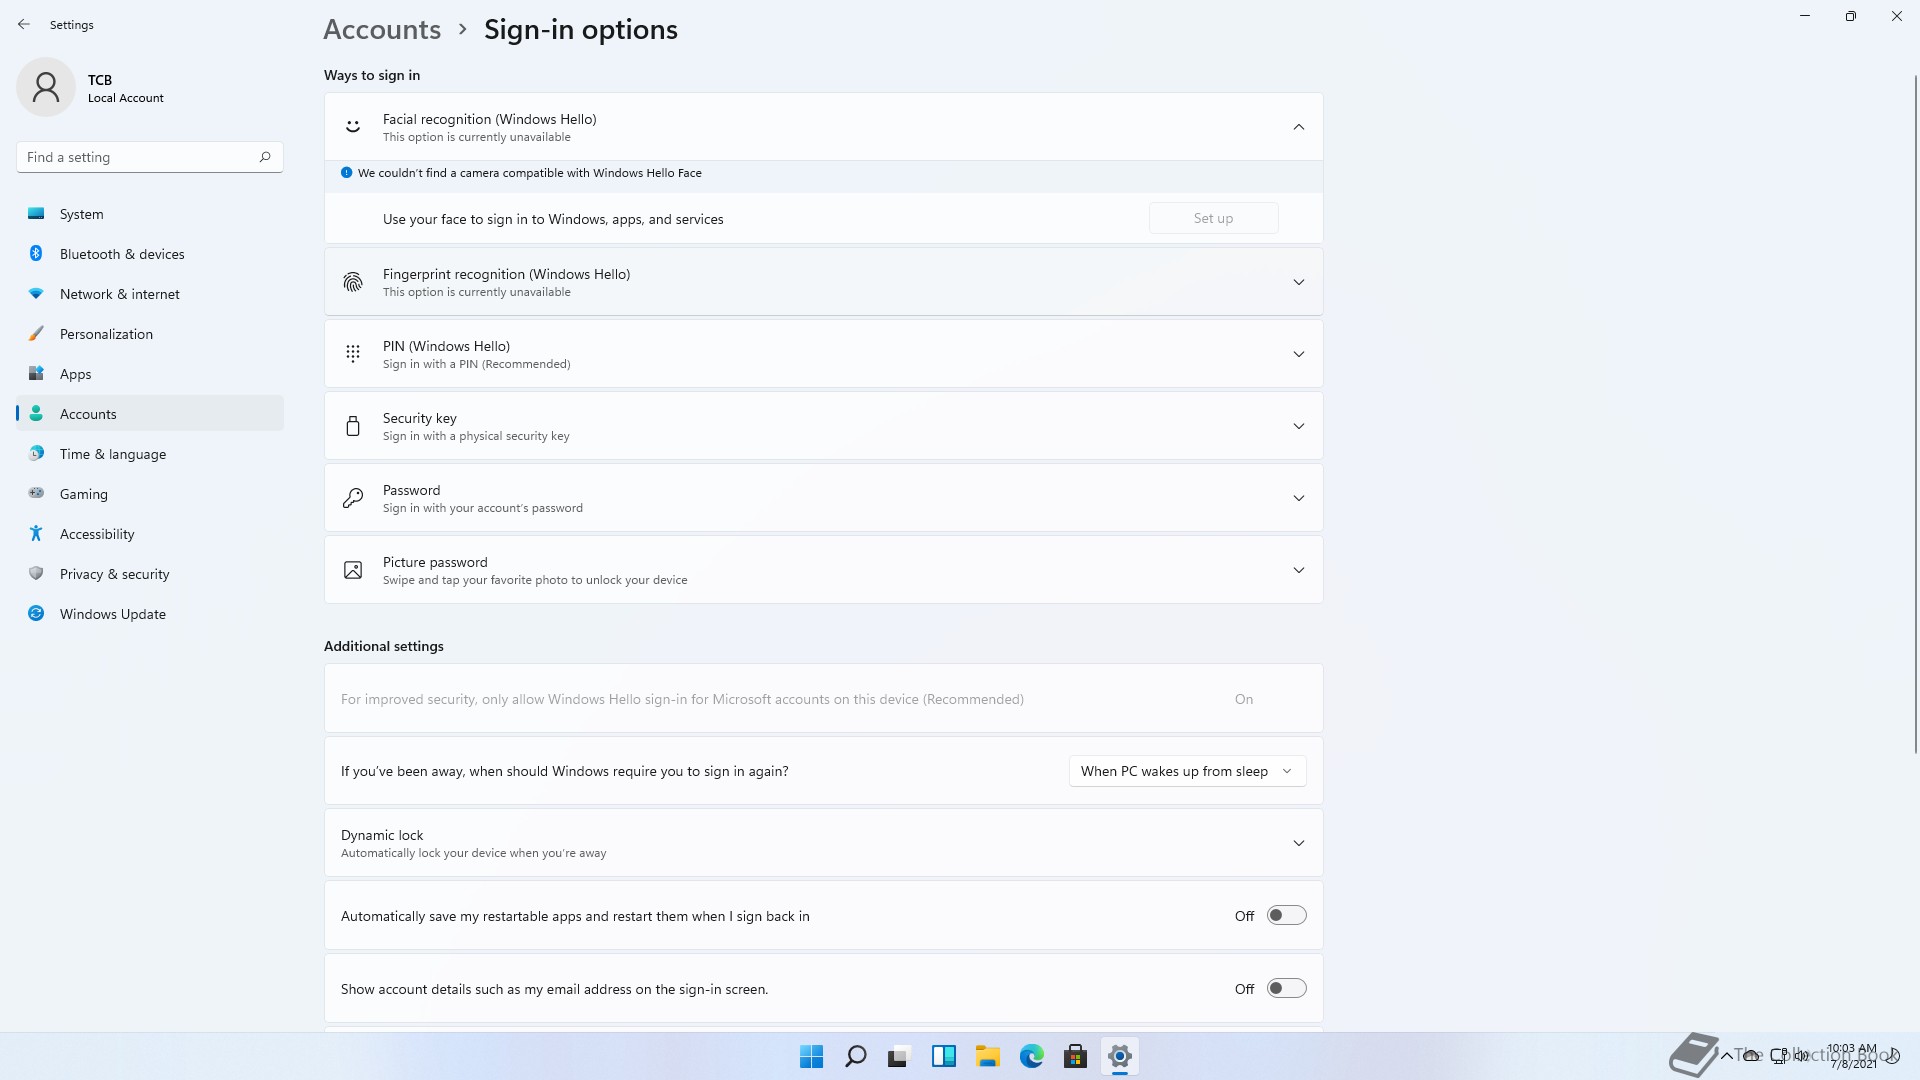The image size is (1920, 1080).
Task: Click the Gaming controller icon
Action: tap(36, 493)
